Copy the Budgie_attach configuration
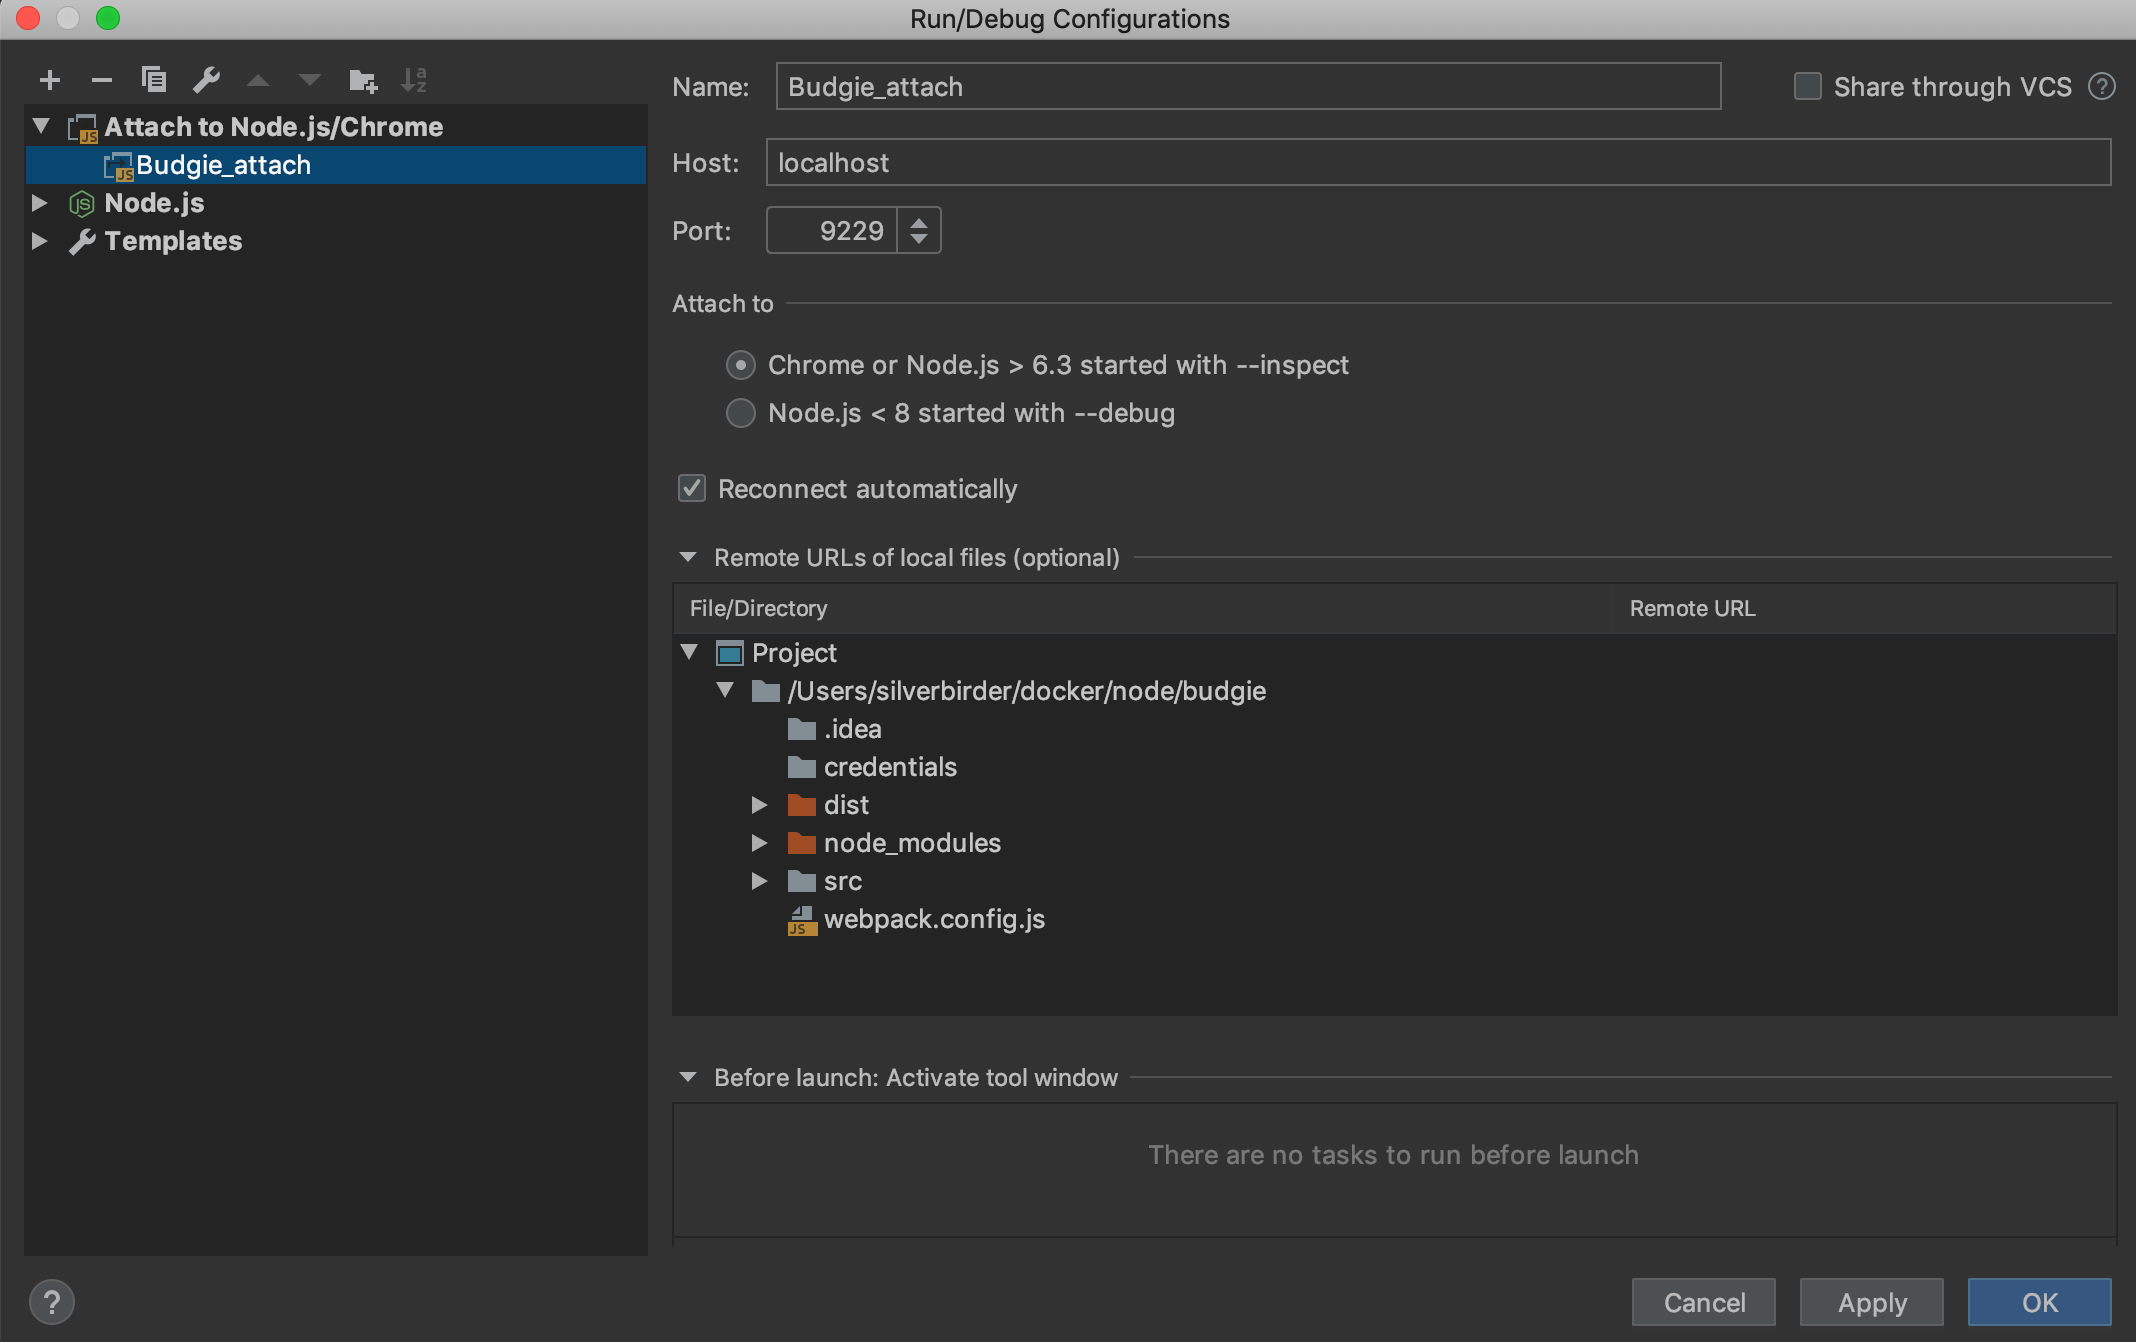This screenshot has width=2136, height=1342. pyautogui.click(x=154, y=80)
